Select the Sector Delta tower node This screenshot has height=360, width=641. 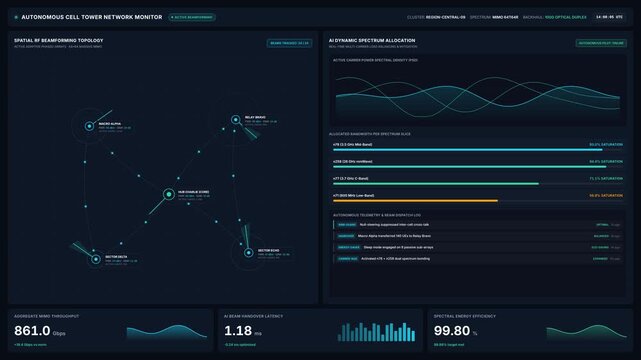(96, 259)
